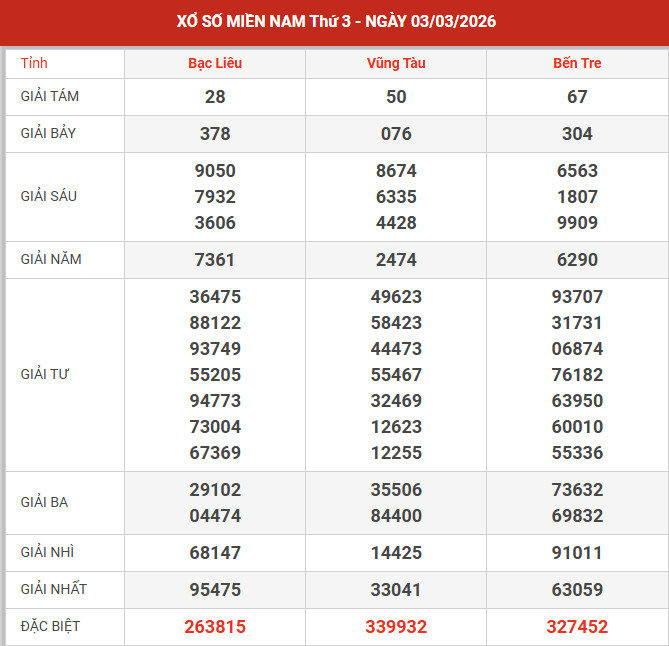Screen dimensions: 669x646
Task: Select Bạc Liêu first prize number 95475
Action: pos(215,590)
